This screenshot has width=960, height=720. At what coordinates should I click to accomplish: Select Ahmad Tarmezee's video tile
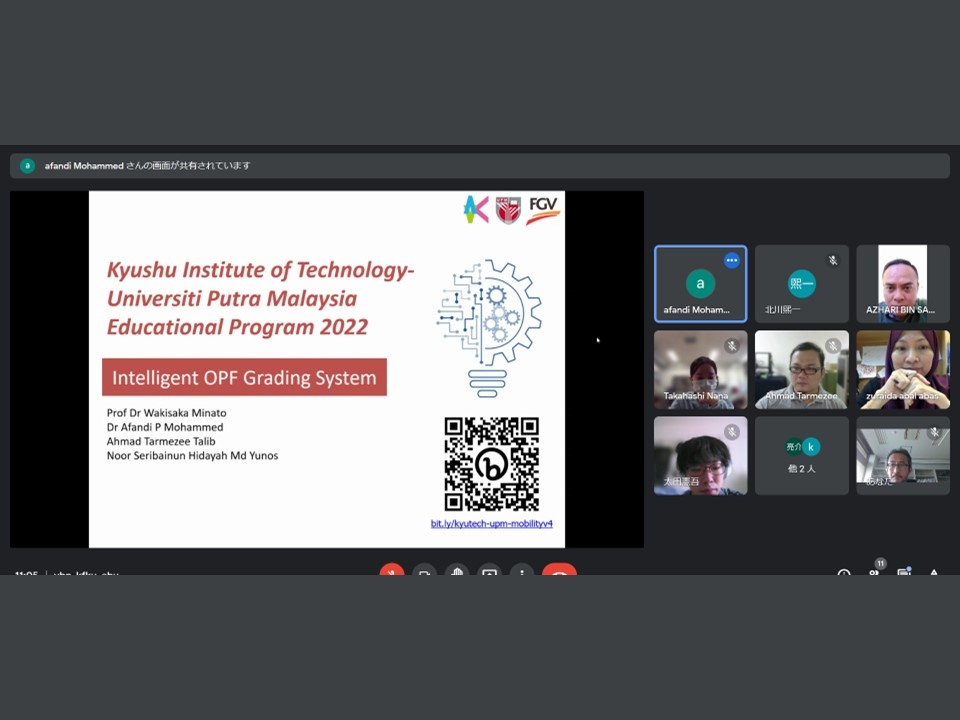(801, 370)
